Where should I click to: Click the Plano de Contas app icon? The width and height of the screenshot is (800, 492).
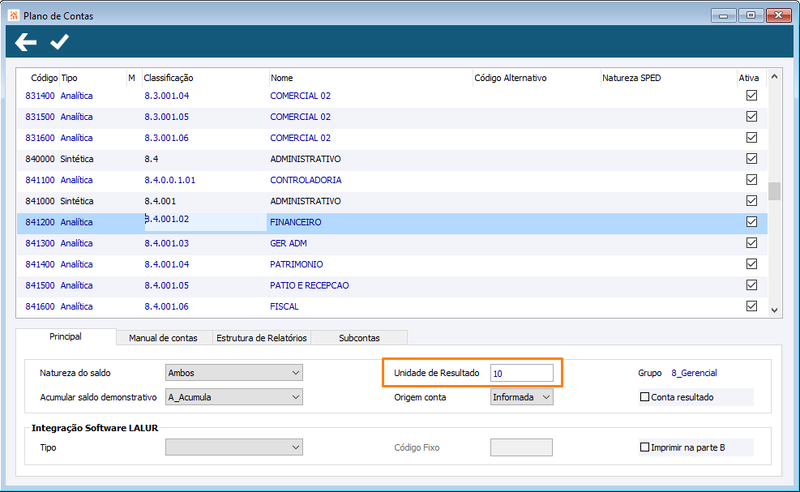click(x=14, y=15)
